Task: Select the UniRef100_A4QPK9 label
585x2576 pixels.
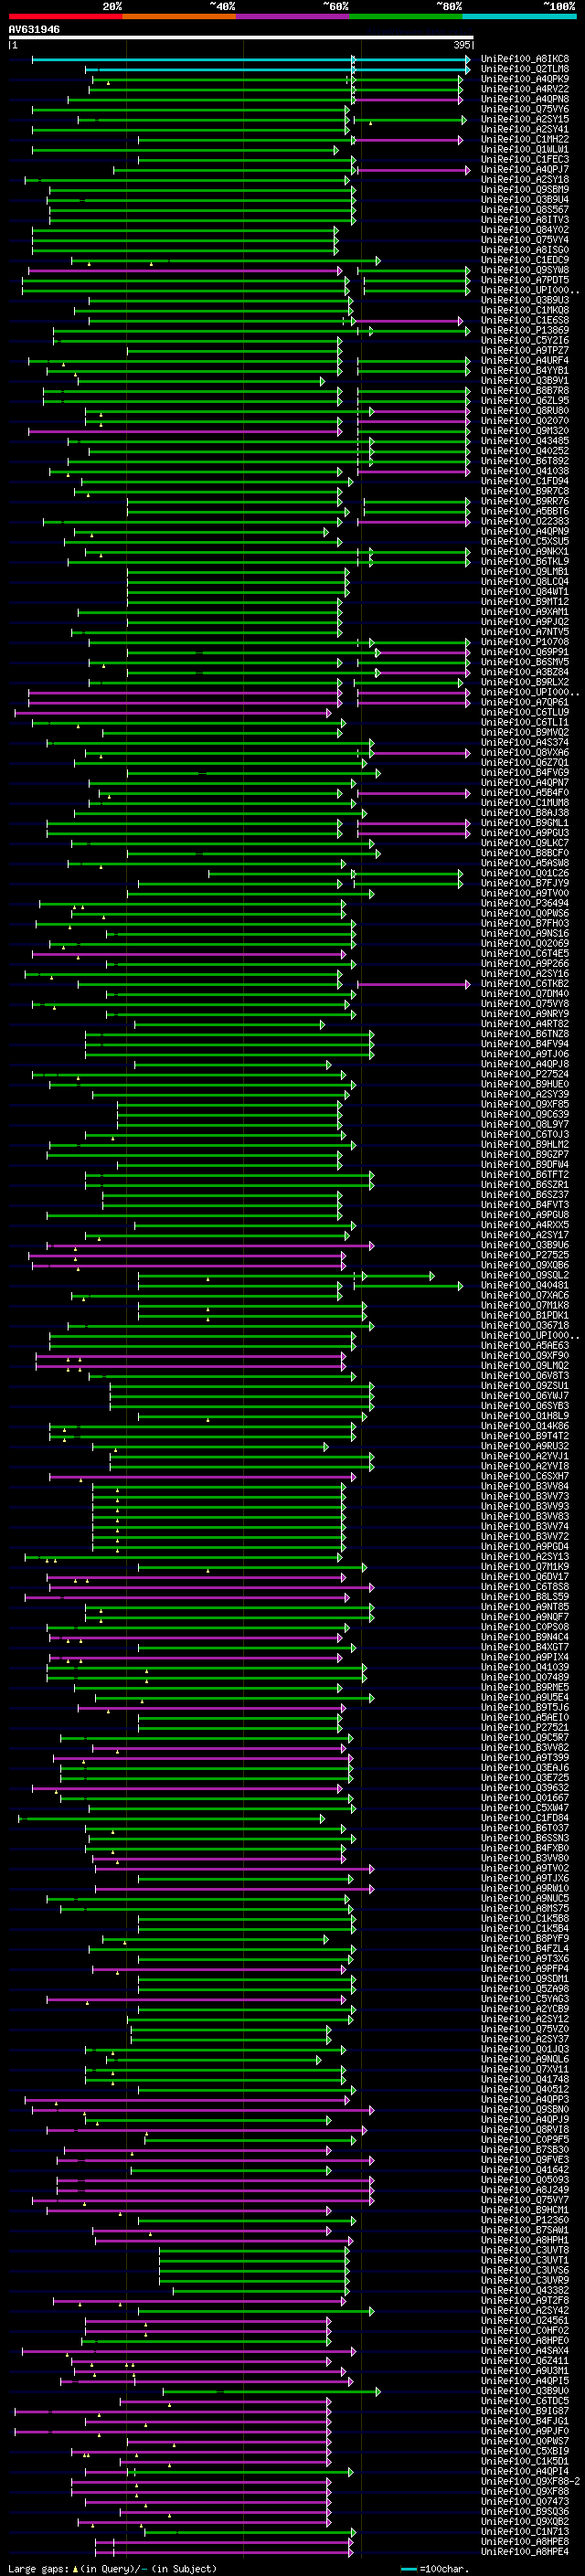Action: click(x=525, y=79)
